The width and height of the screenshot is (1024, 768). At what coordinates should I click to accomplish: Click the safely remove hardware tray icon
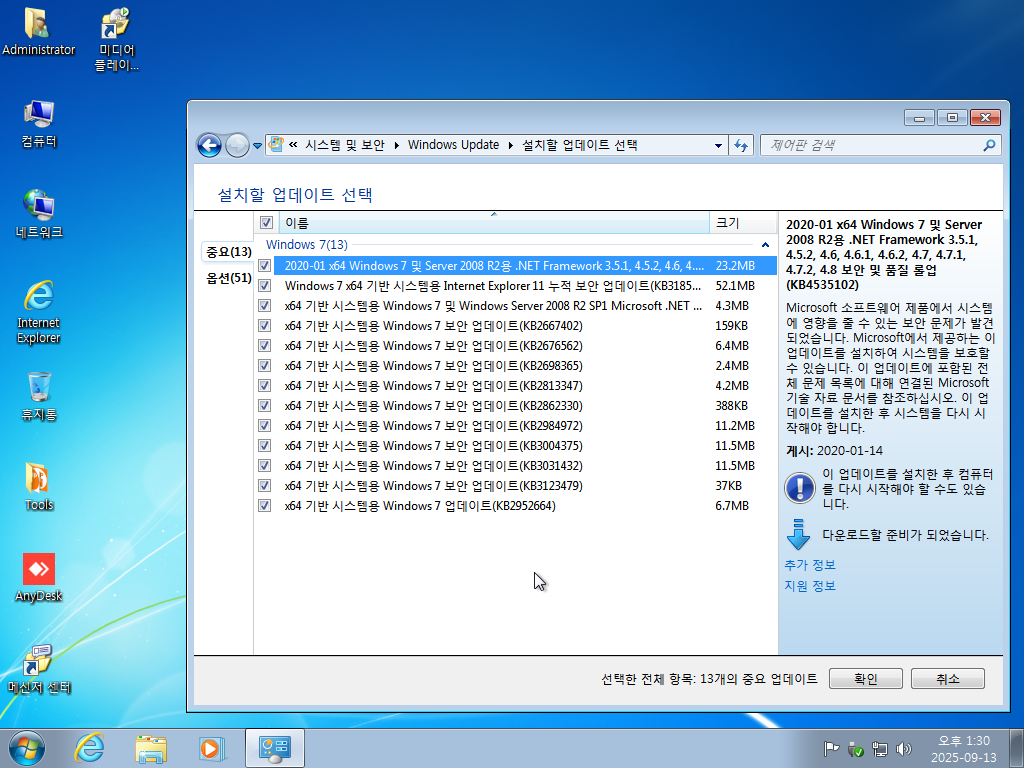pos(856,749)
